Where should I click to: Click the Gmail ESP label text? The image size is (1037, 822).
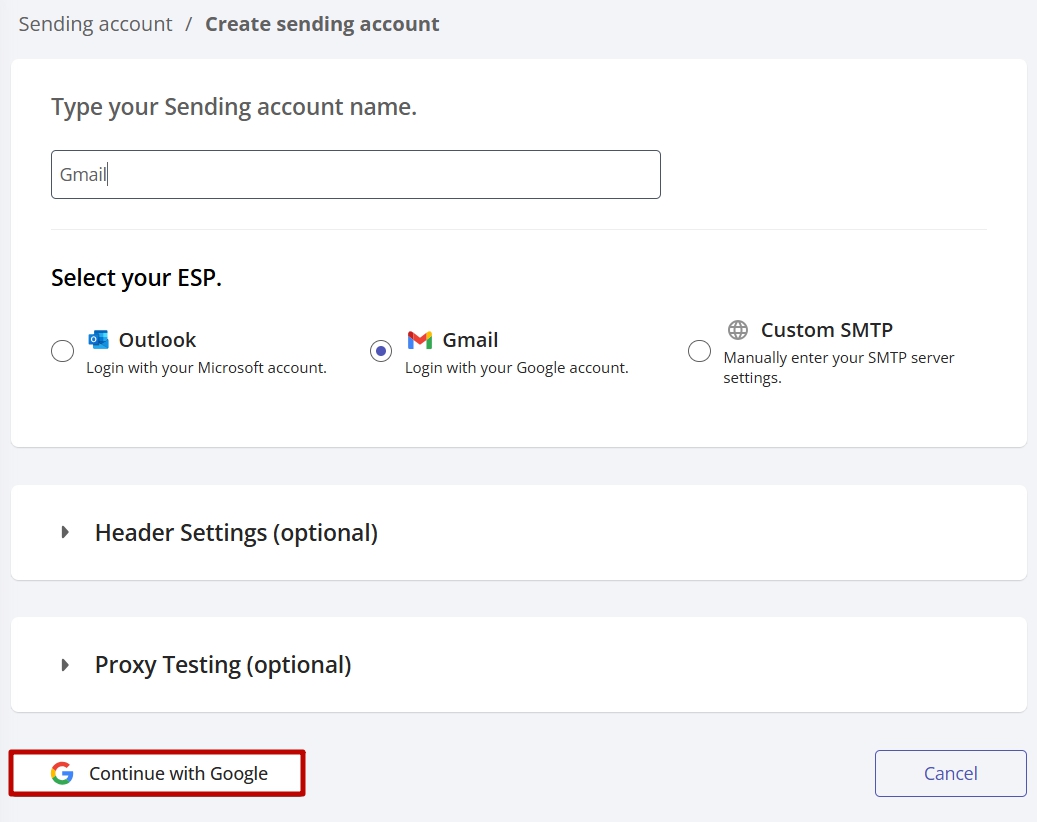[470, 340]
